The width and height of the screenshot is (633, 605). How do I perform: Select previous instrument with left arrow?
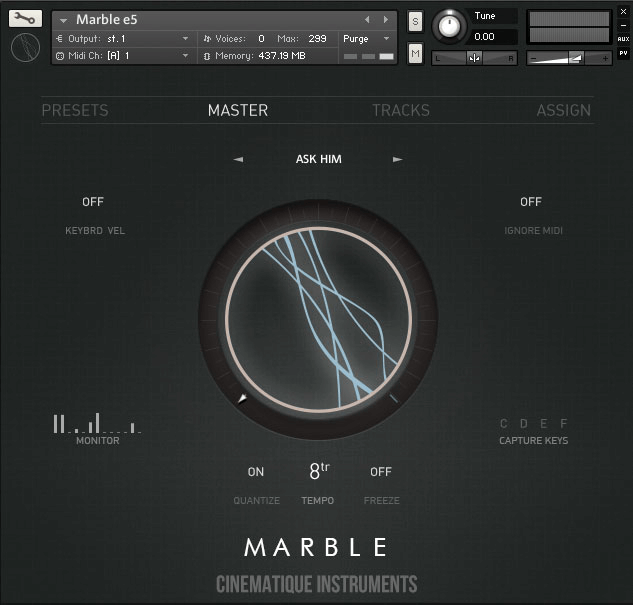367,20
